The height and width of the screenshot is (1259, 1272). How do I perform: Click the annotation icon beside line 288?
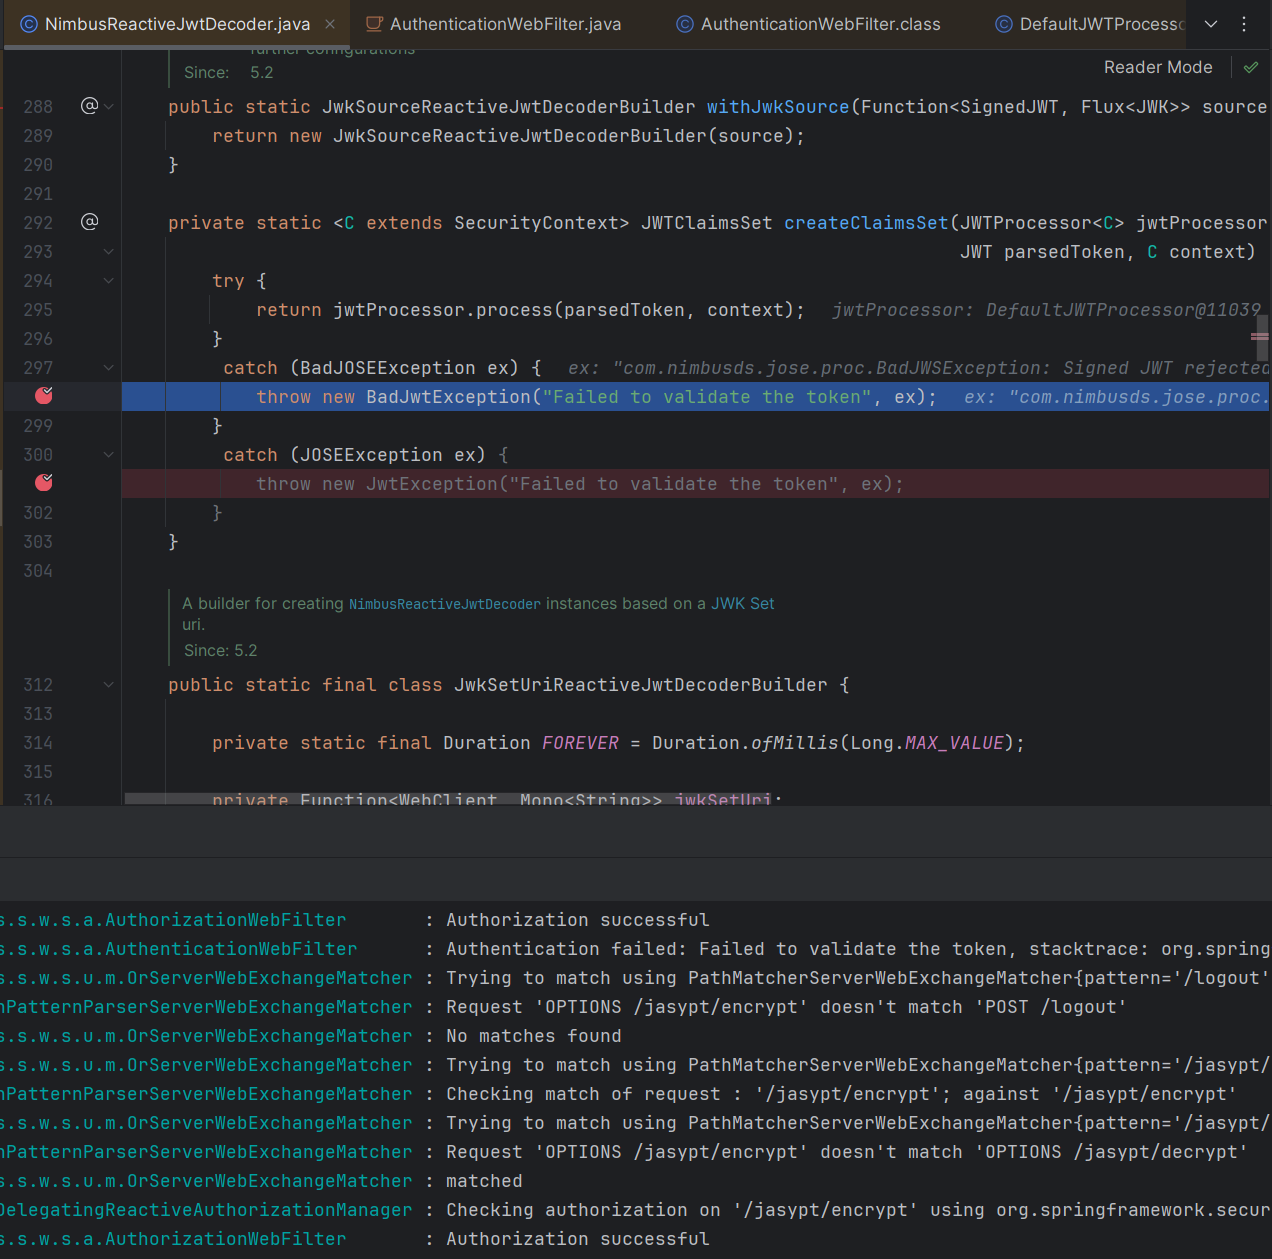pos(90,106)
